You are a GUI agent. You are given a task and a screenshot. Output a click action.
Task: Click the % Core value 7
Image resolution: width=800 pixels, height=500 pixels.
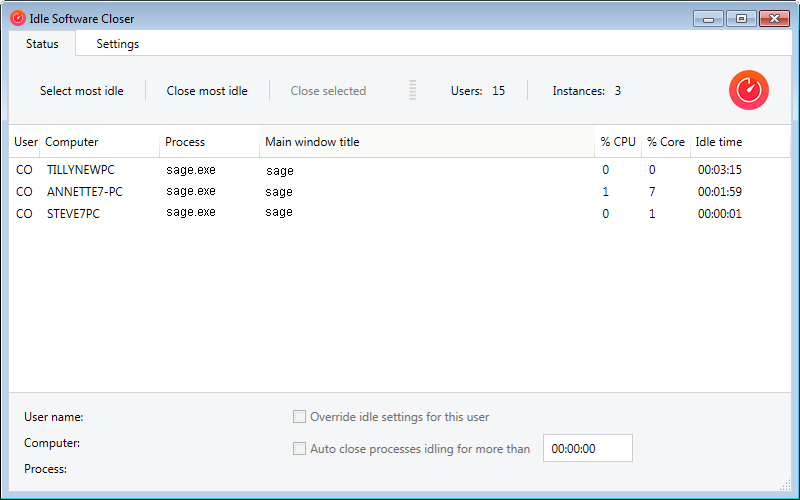click(x=652, y=192)
